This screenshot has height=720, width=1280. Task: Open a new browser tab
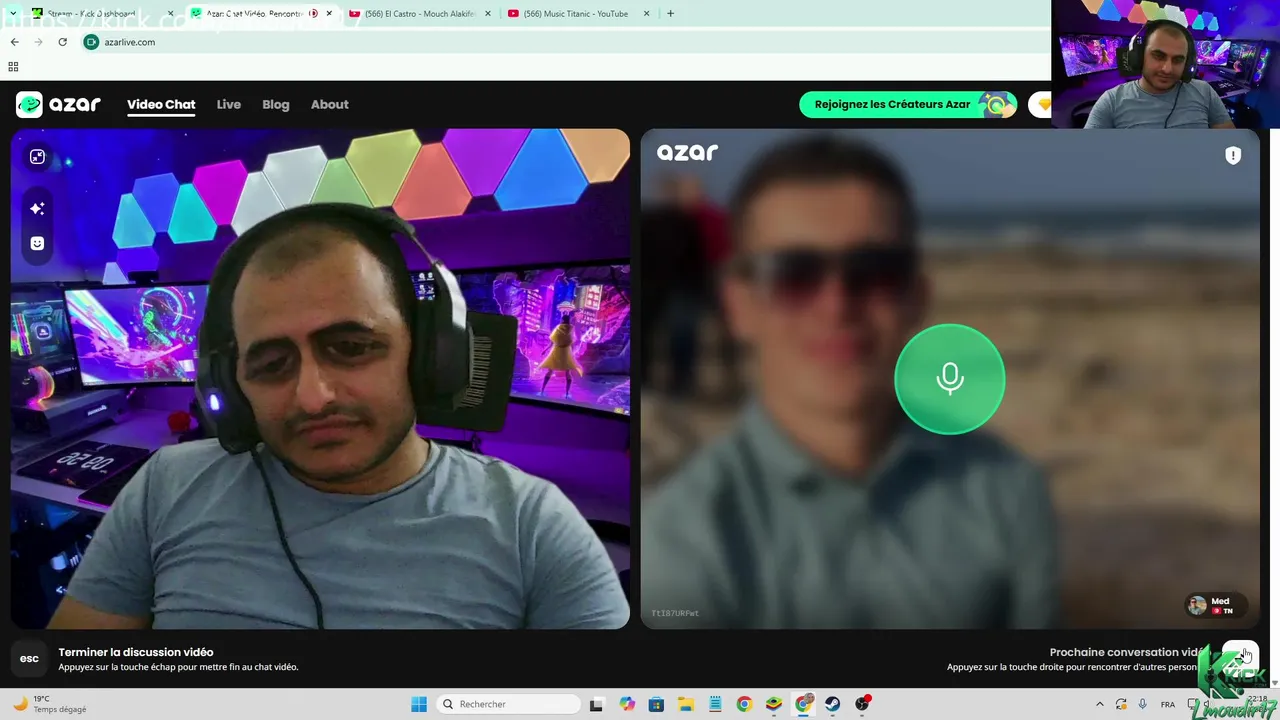(x=670, y=14)
